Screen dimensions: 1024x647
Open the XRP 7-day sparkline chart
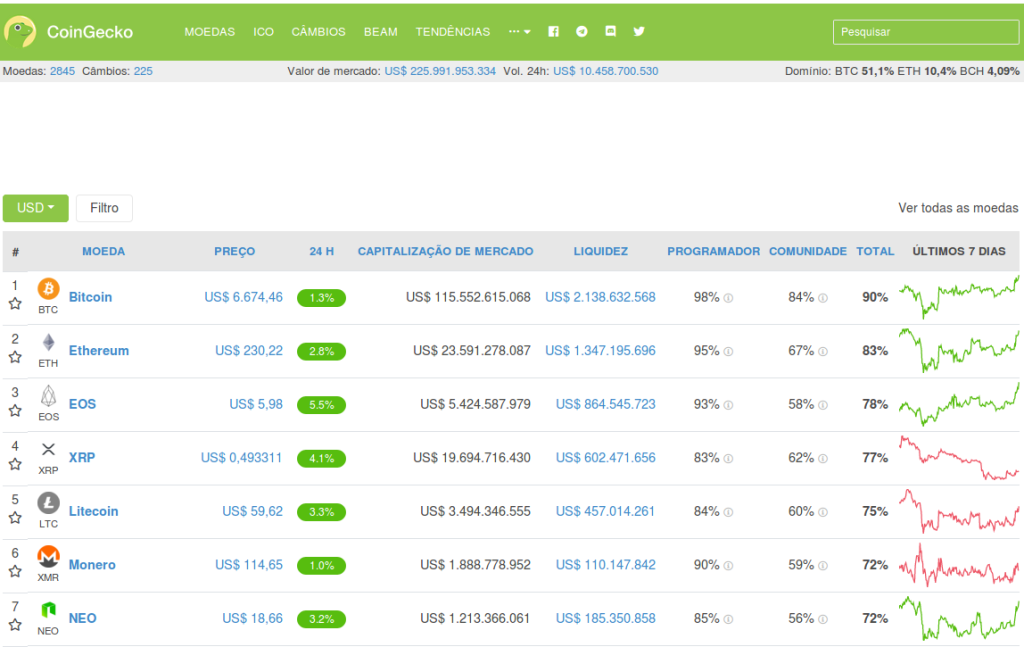[959, 458]
